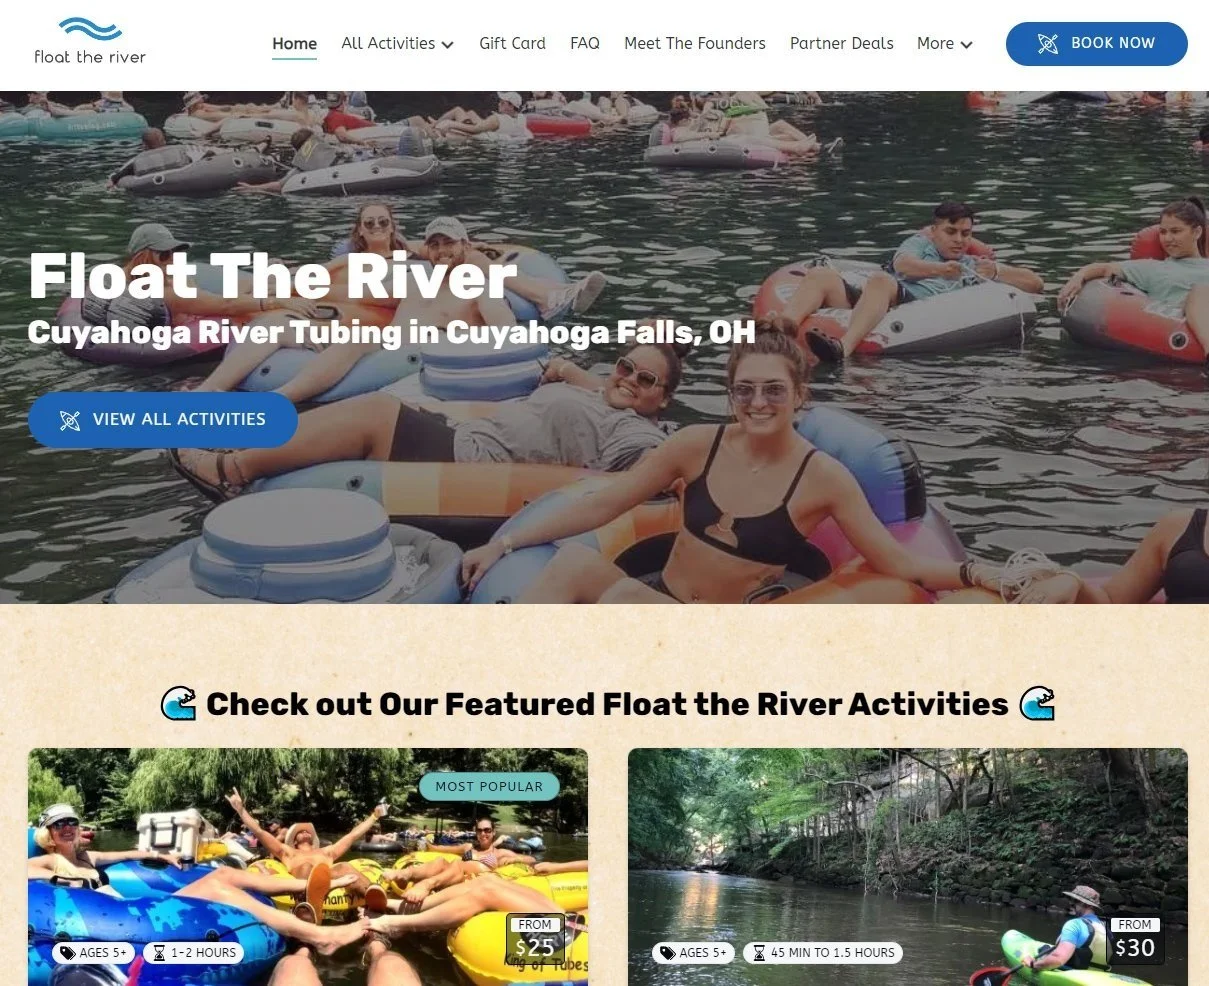Expand the All Activities dropdown chevron
The image size is (1209, 986).
[x=447, y=45]
